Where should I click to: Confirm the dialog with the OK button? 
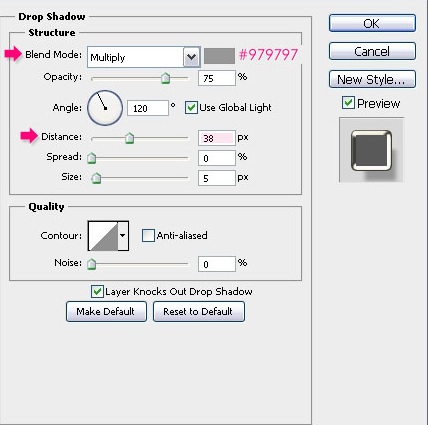(x=372, y=23)
